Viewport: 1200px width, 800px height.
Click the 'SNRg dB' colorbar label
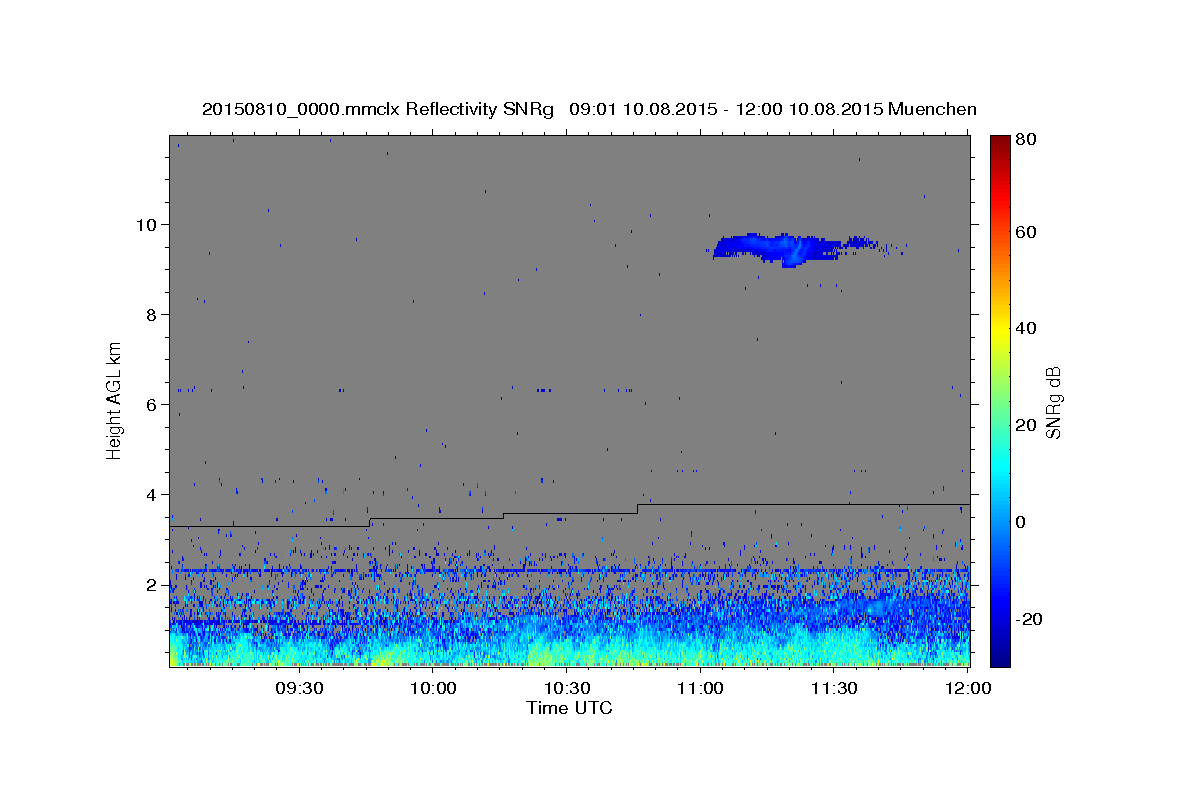tap(1053, 402)
